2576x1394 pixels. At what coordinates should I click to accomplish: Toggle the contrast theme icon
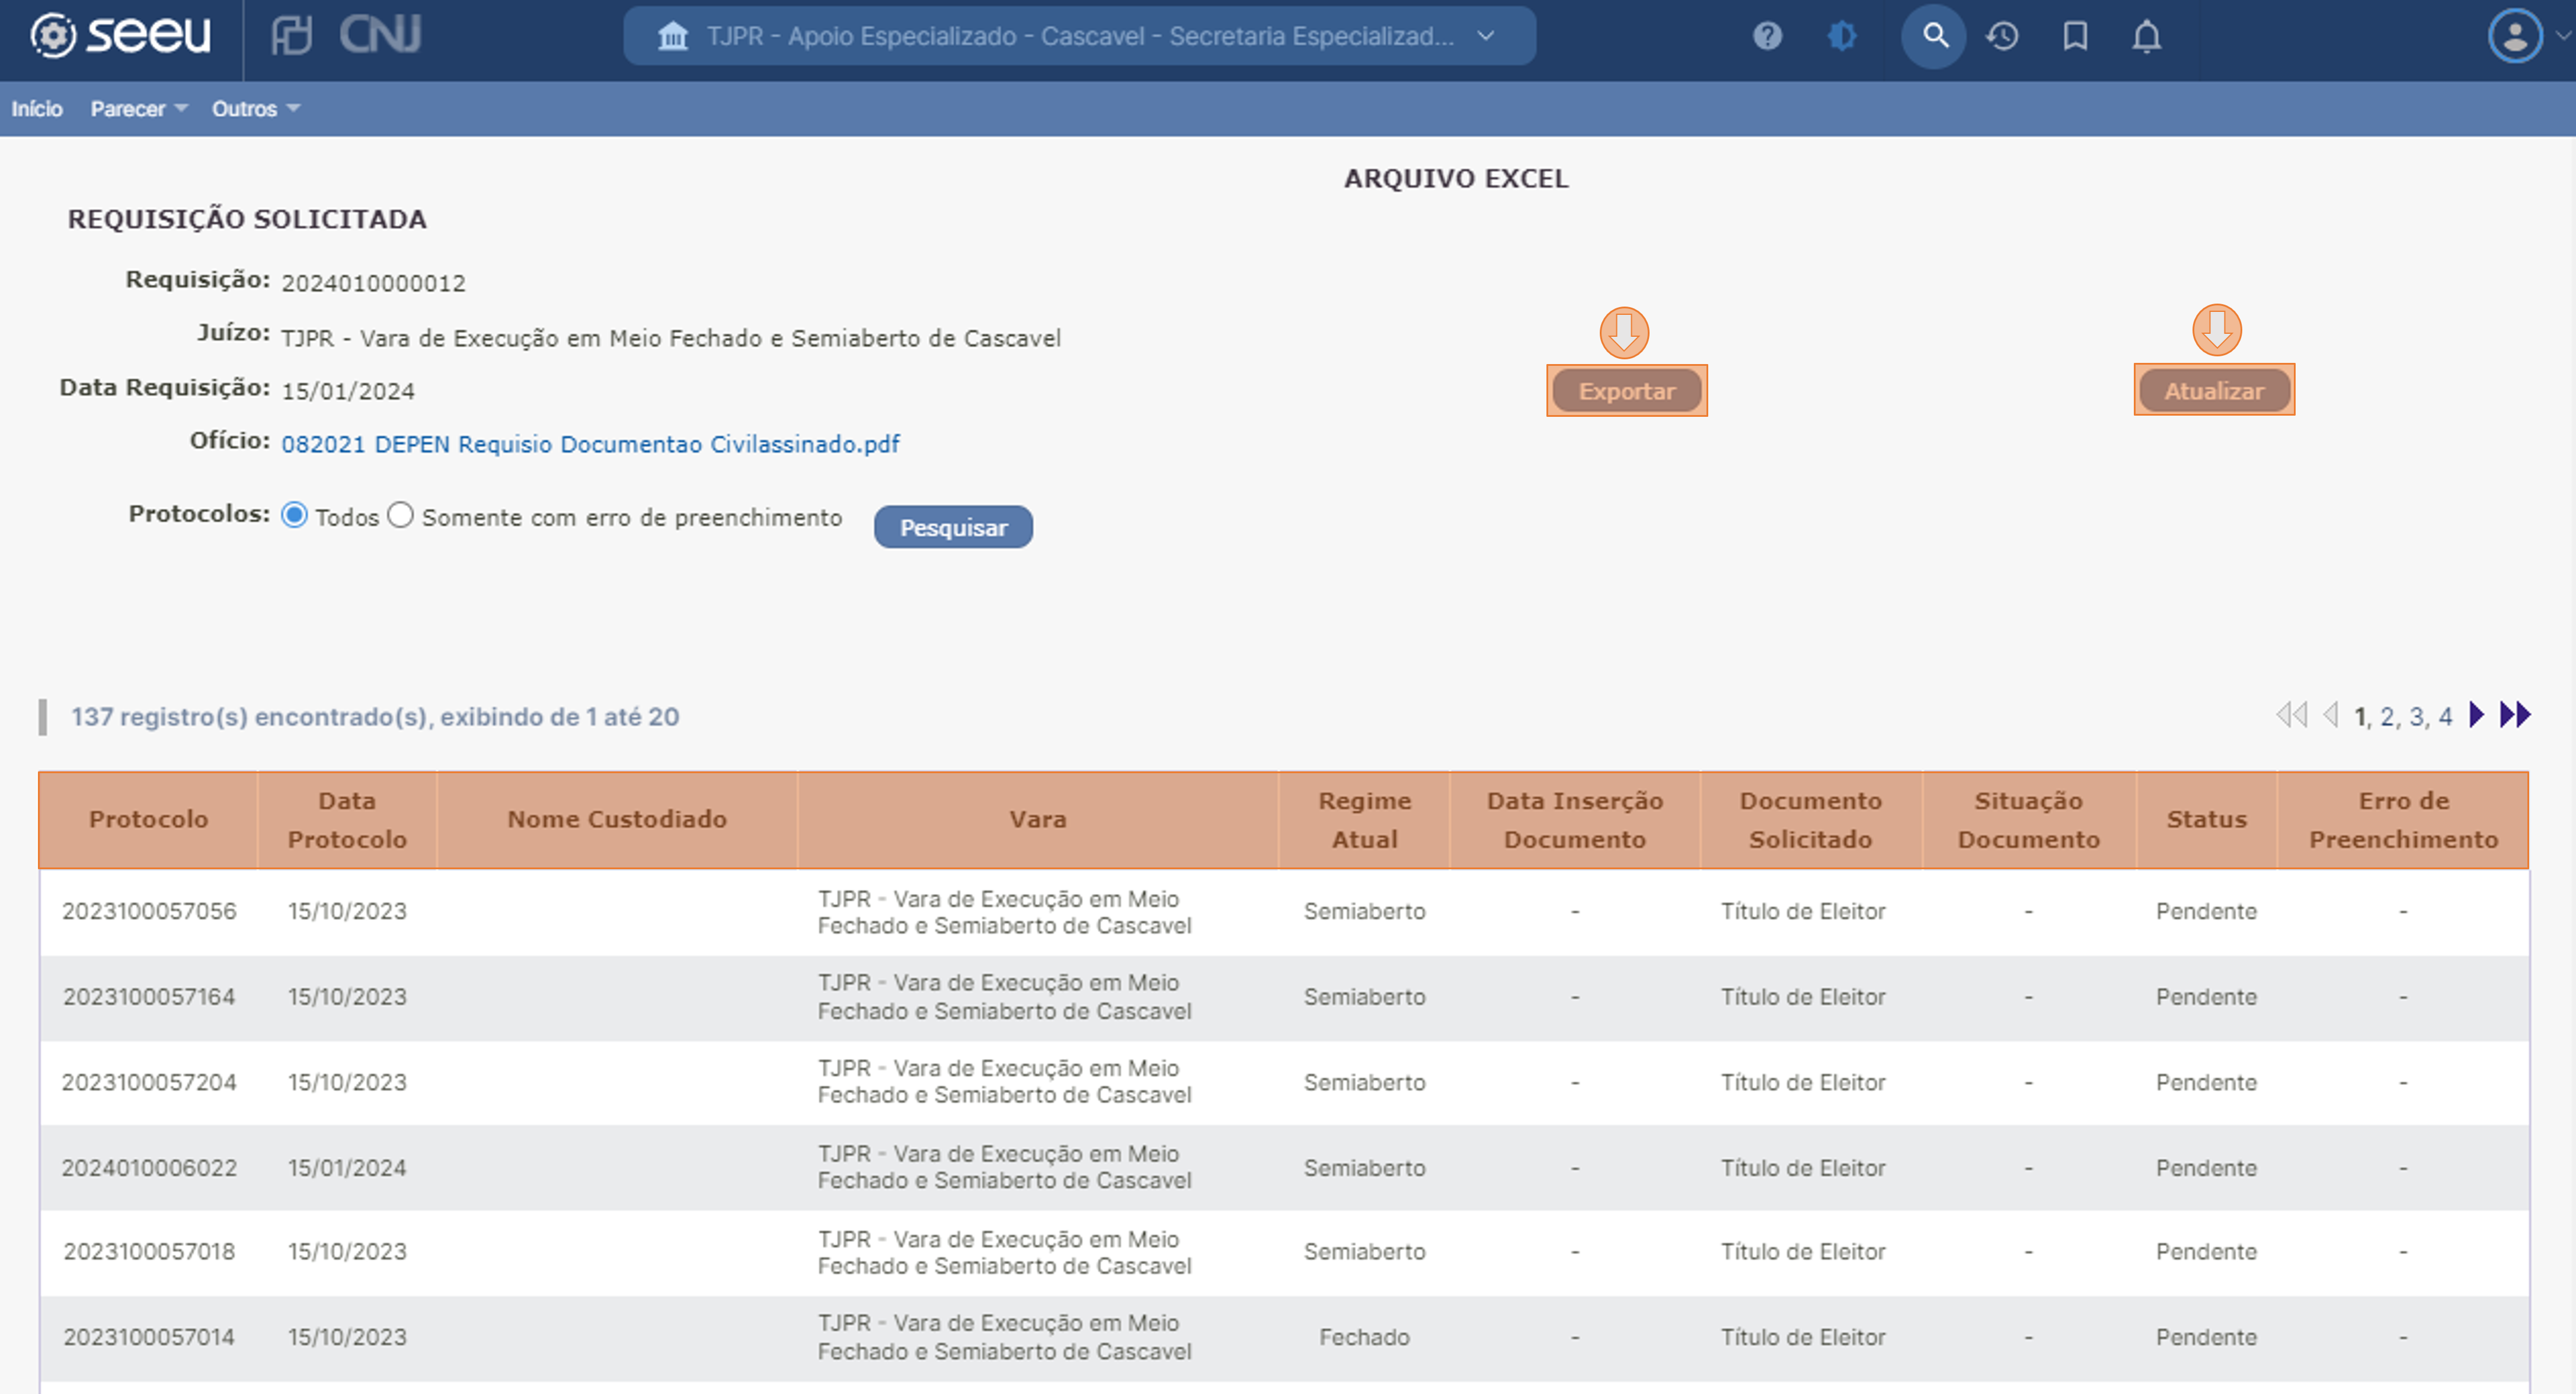tap(1842, 36)
